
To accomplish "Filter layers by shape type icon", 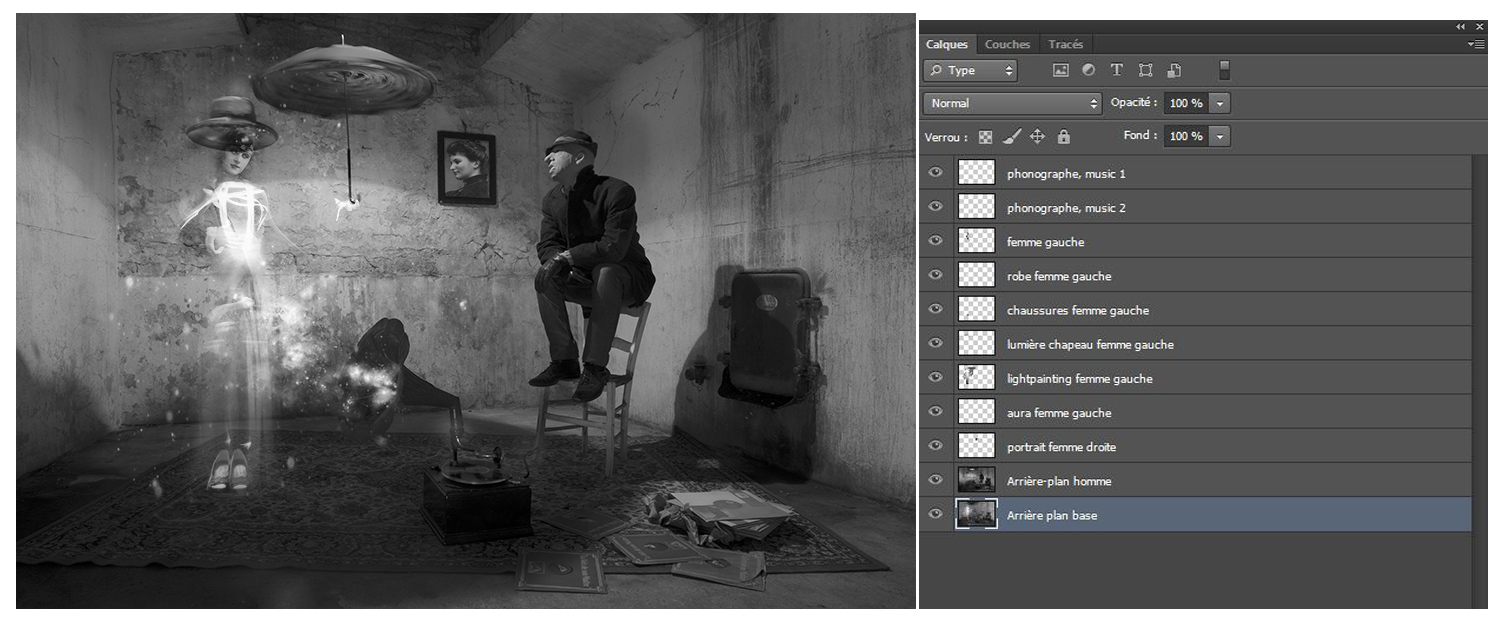I will coord(1146,70).
